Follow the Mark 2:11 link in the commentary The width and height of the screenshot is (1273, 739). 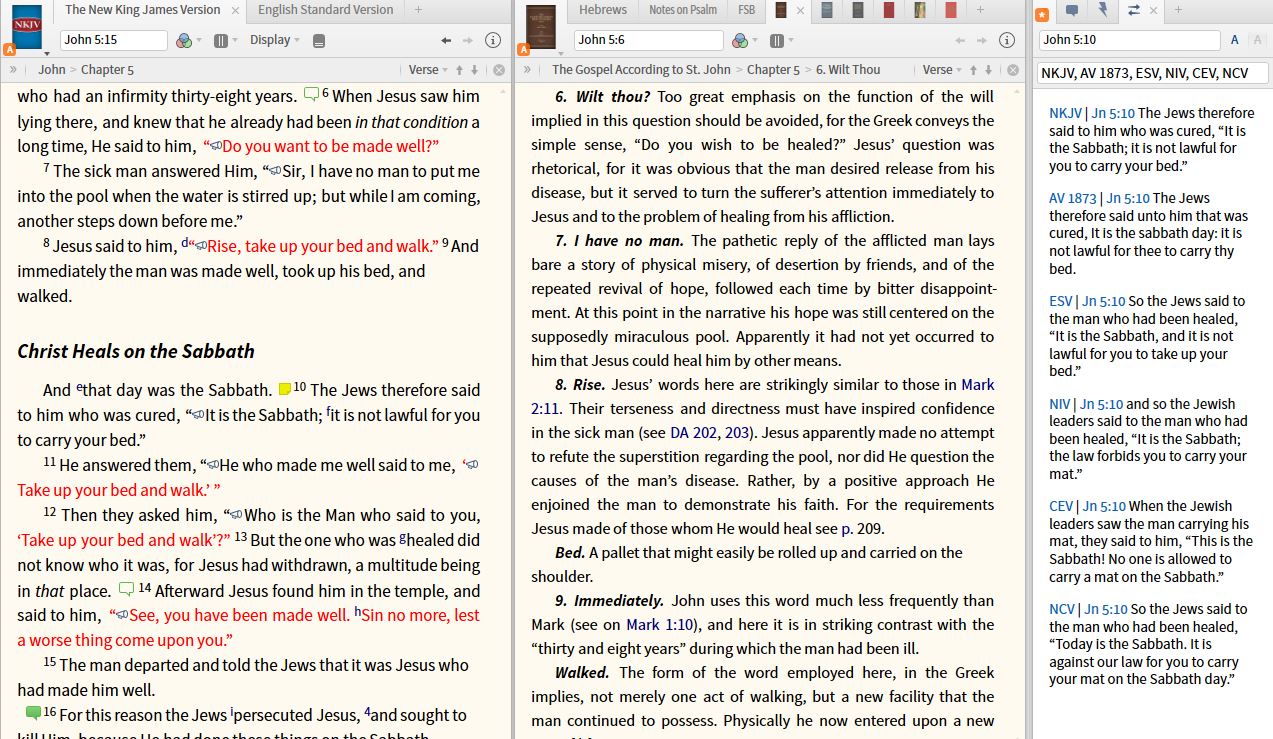(763, 396)
